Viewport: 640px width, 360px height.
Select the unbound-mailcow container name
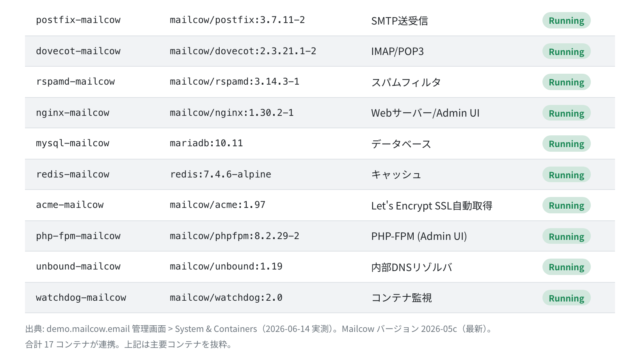pos(78,267)
